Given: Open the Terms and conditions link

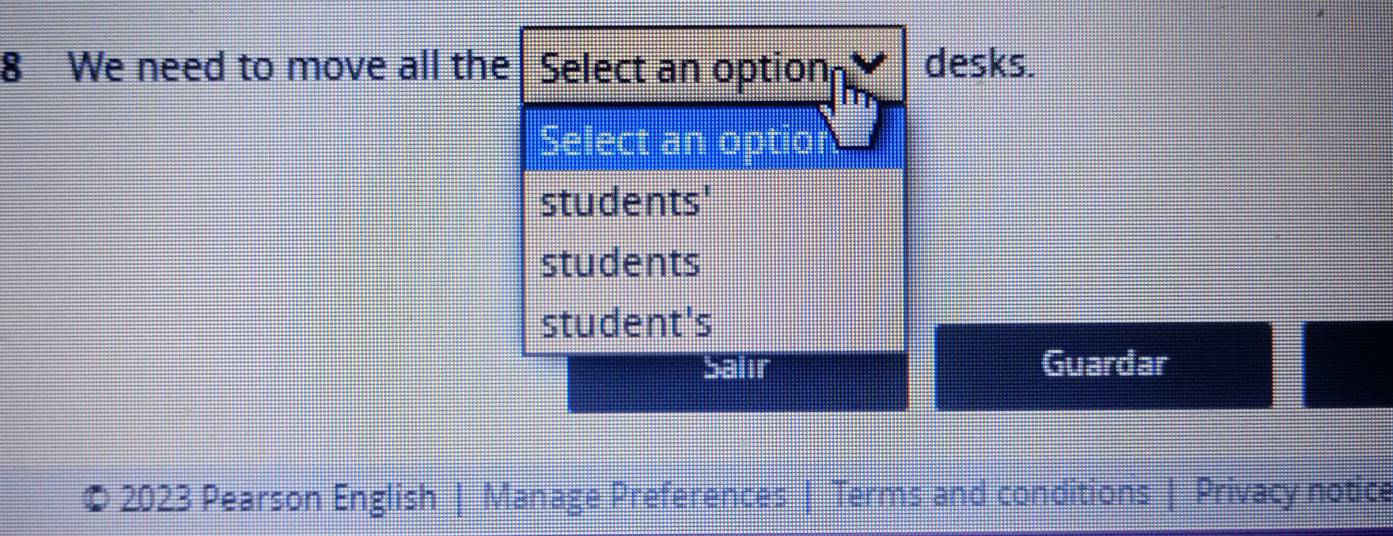Looking at the screenshot, I should coord(992,493).
